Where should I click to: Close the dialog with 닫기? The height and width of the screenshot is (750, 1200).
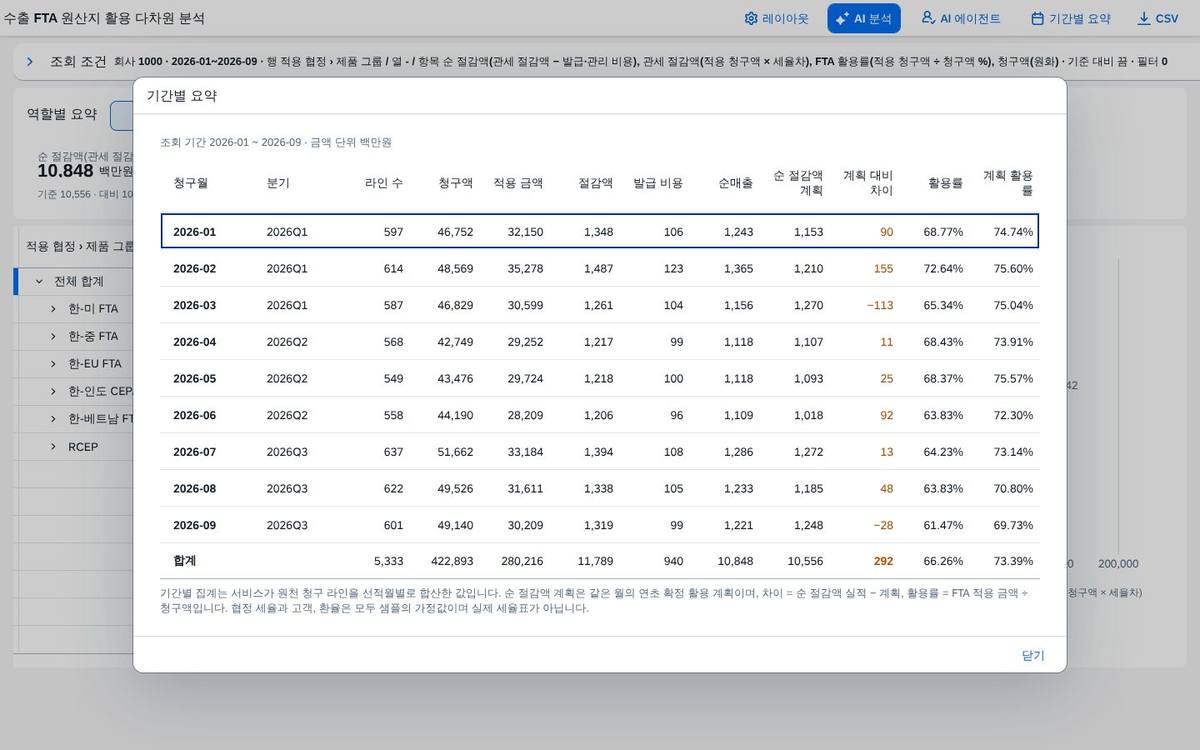click(x=1033, y=655)
